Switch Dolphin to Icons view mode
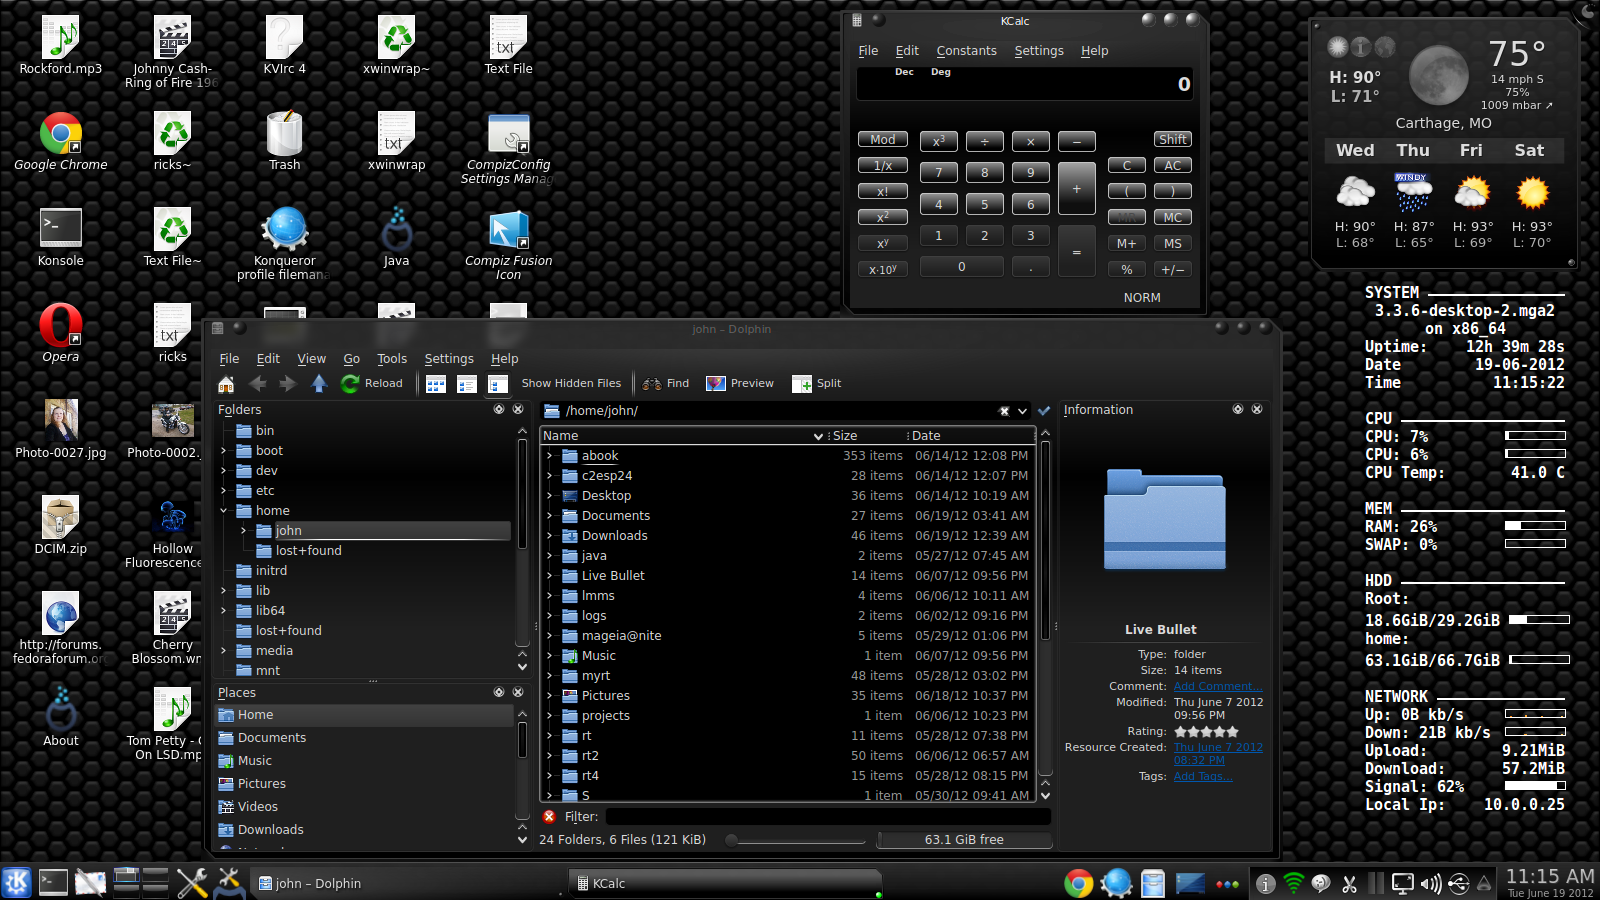The width and height of the screenshot is (1600, 900). tap(436, 384)
